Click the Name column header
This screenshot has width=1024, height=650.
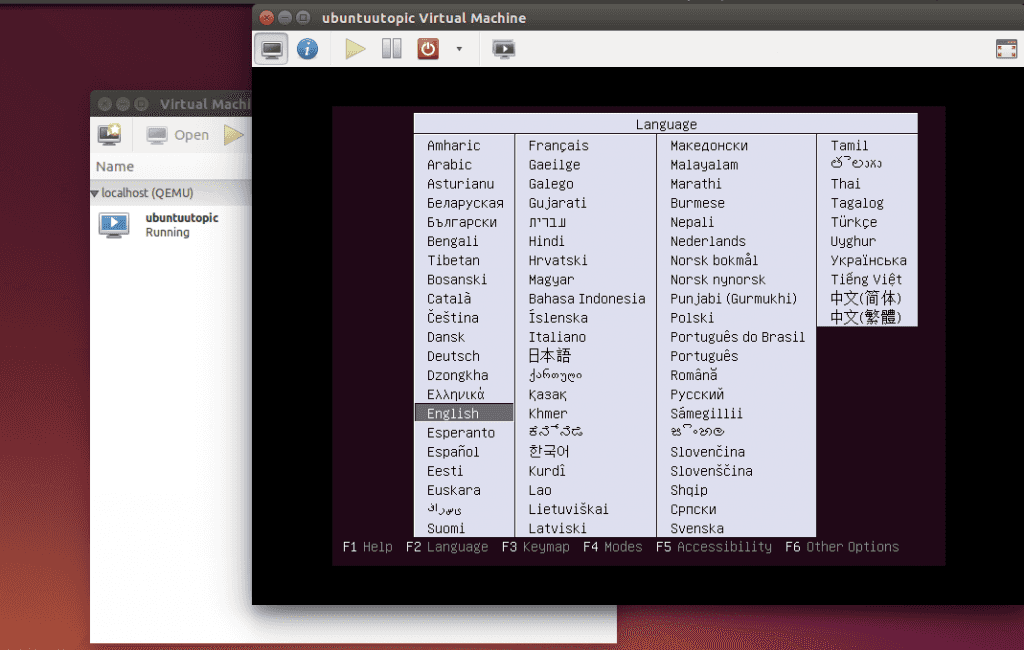[x=115, y=167]
